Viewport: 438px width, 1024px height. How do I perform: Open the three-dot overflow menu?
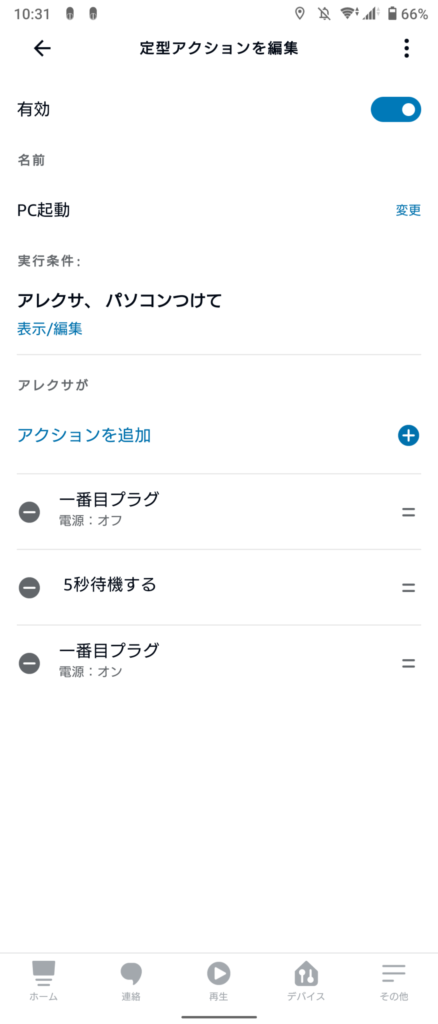(407, 48)
